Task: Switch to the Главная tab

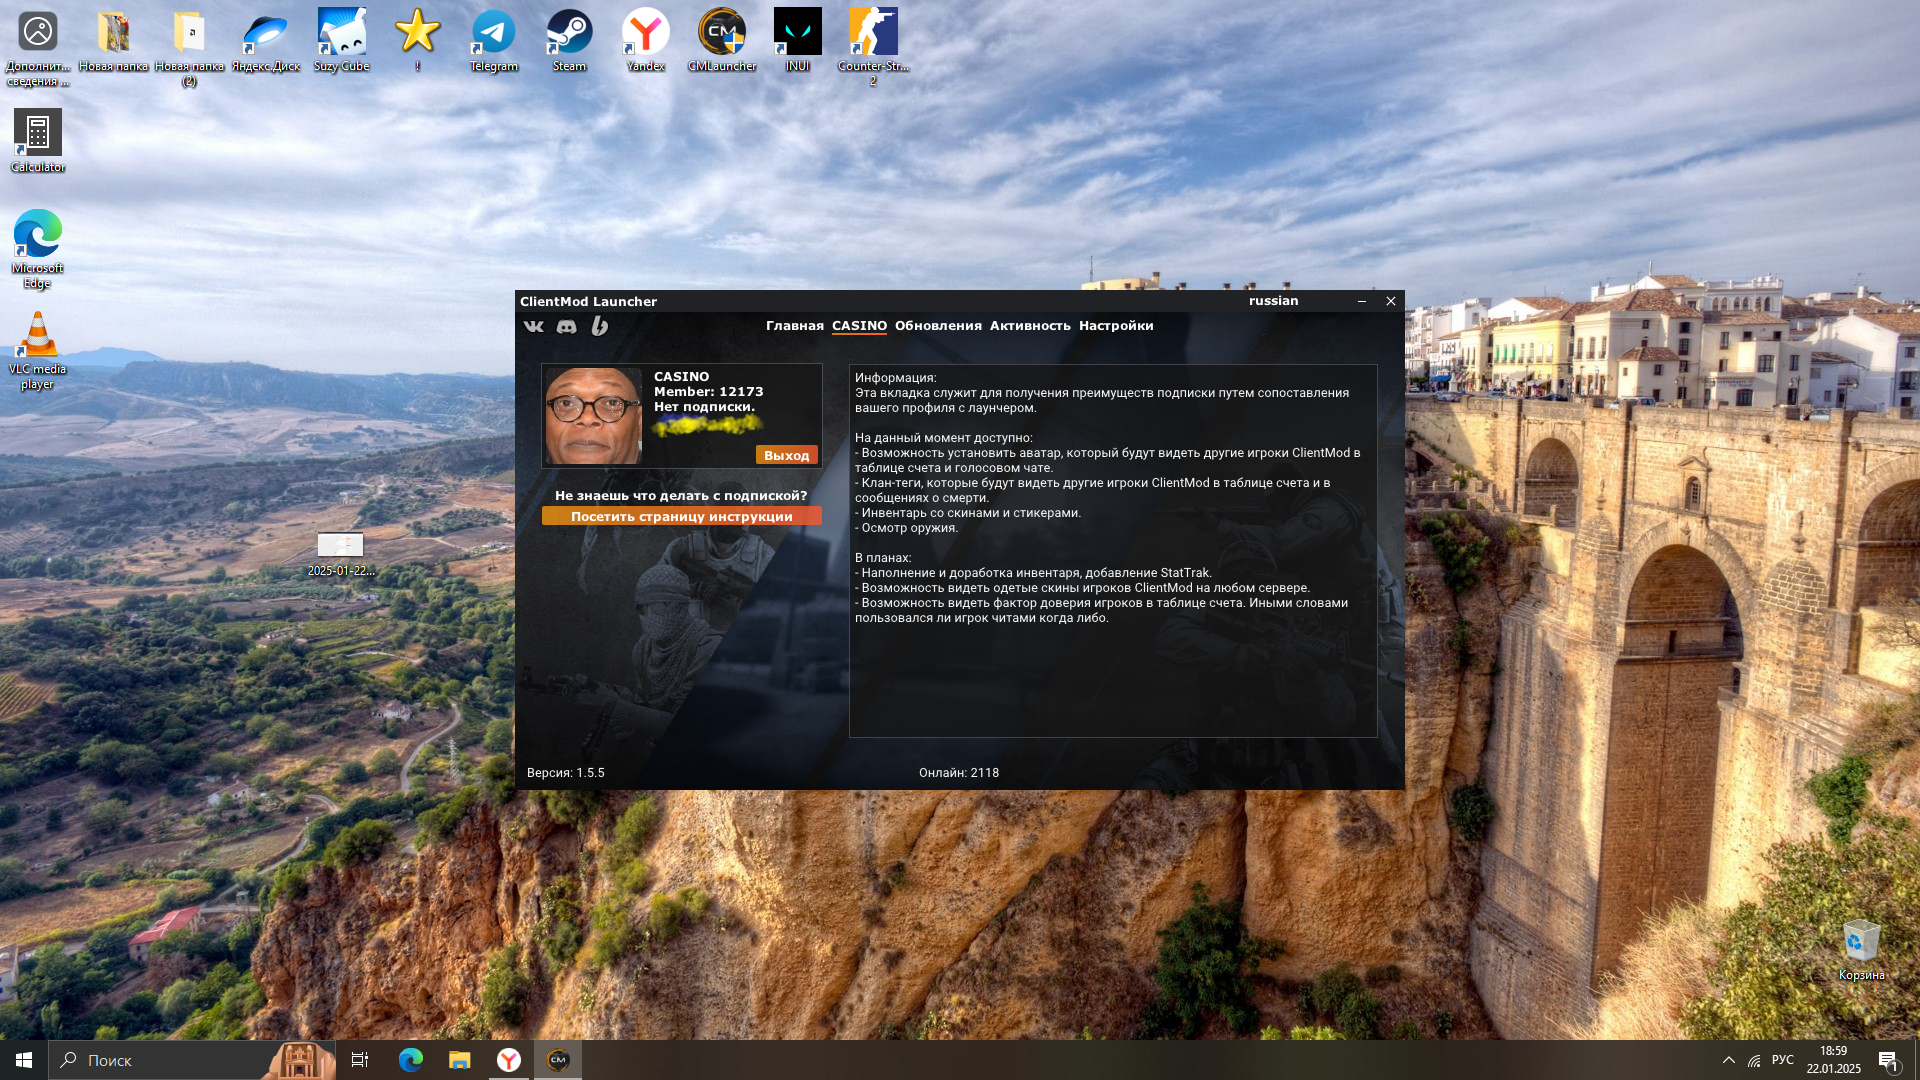Action: 794,326
